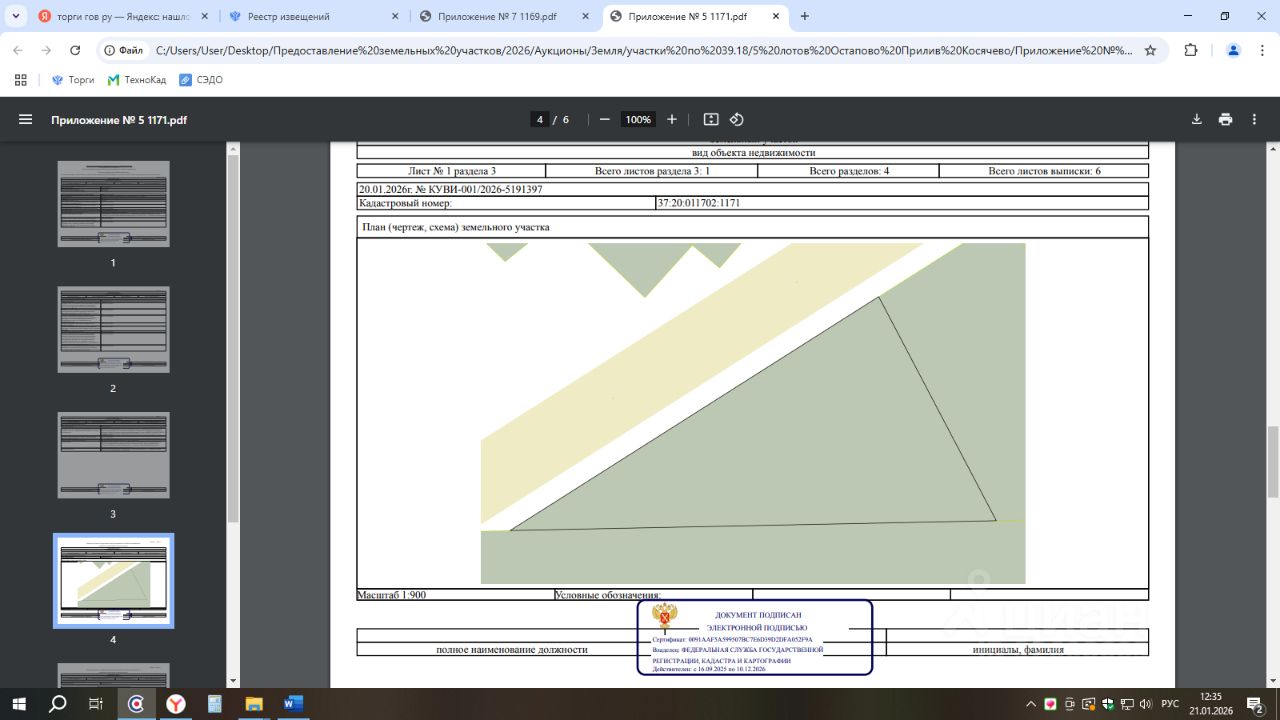Open the Chrome profile avatar
The width and height of the screenshot is (1280, 720).
click(1233, 50)
